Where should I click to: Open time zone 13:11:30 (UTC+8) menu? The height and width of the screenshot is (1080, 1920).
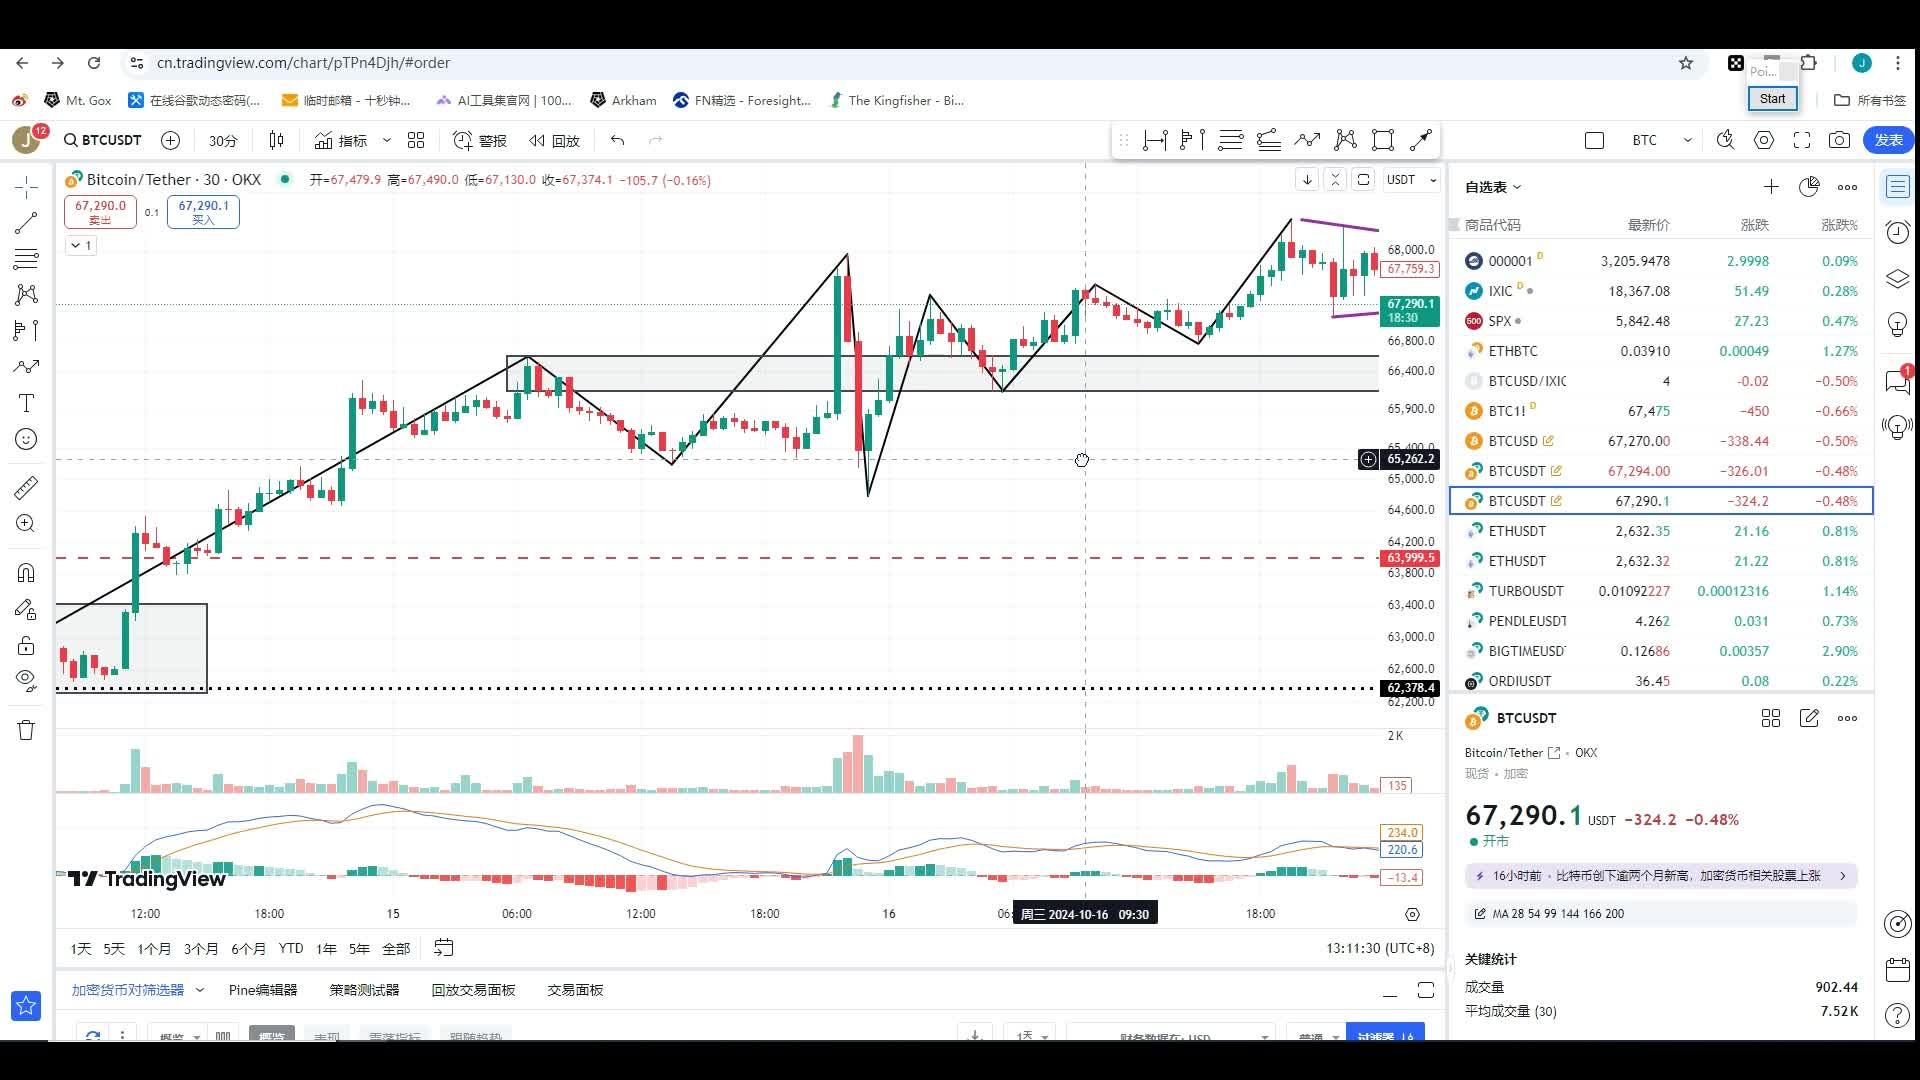(1380, 948)
